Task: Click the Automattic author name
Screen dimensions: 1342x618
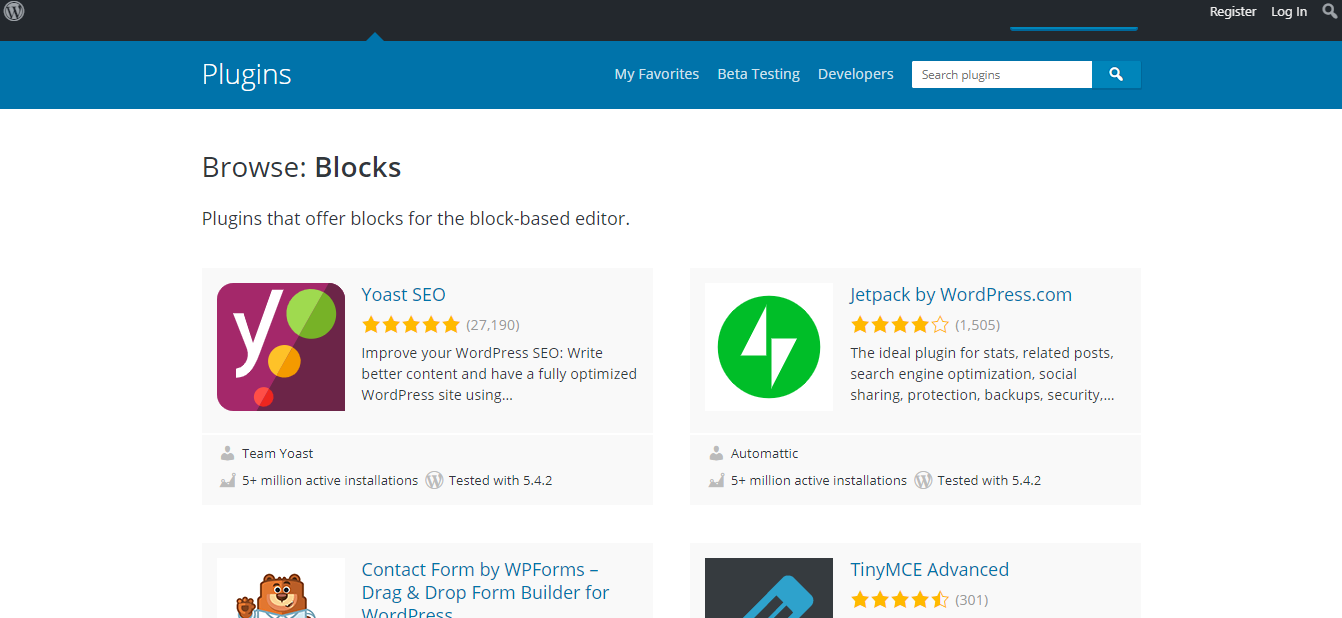Action: pyautogui.click(x=765, y=453)
